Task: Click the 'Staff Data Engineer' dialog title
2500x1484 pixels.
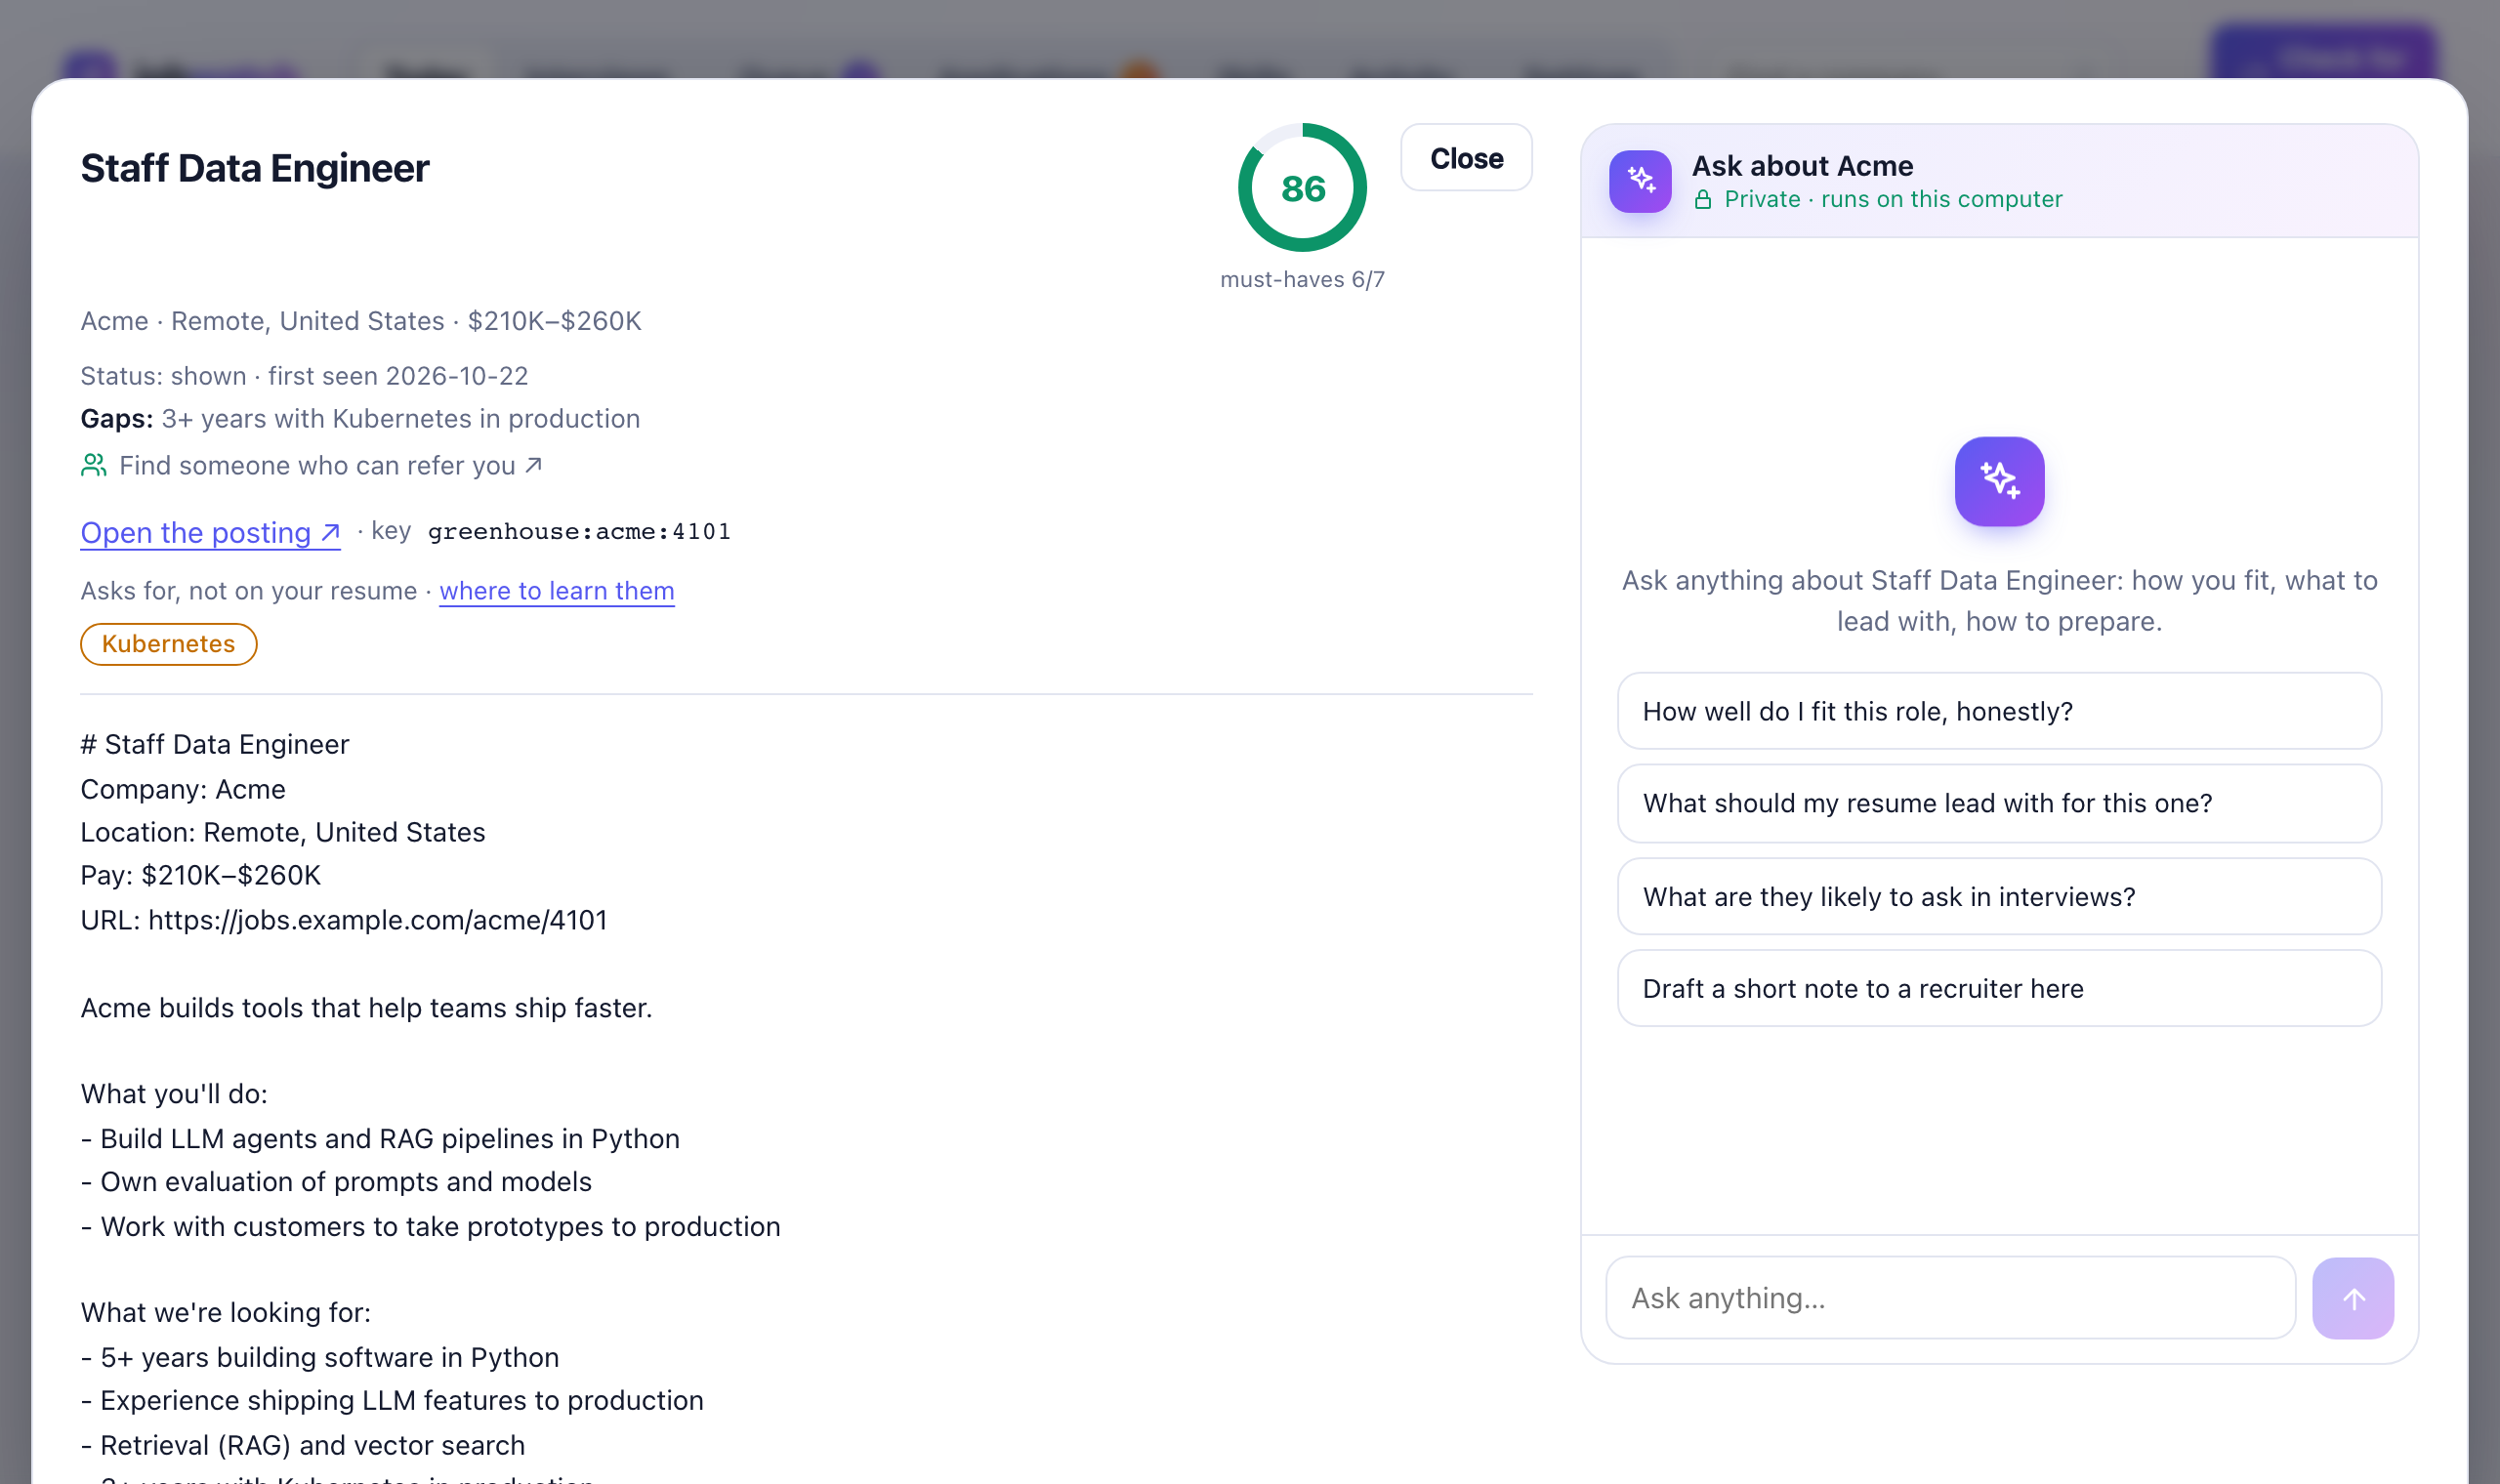Action: (x=255, y=168)
